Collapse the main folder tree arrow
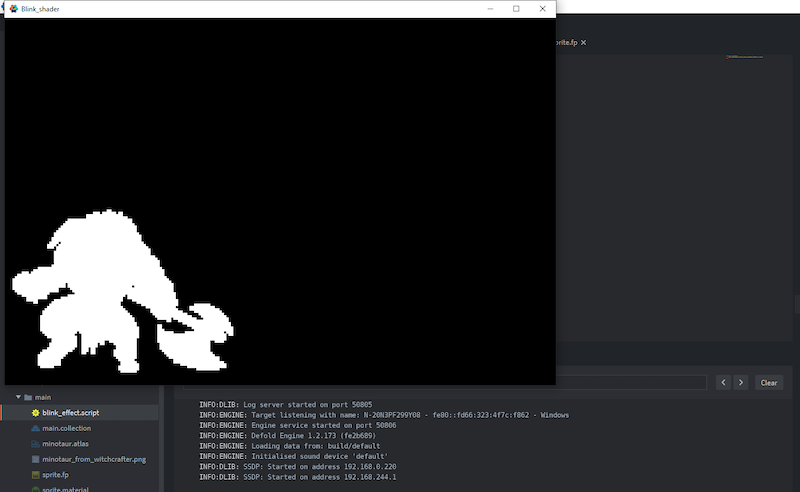Viewport: 800px width, 492px height. coord(17,397)
